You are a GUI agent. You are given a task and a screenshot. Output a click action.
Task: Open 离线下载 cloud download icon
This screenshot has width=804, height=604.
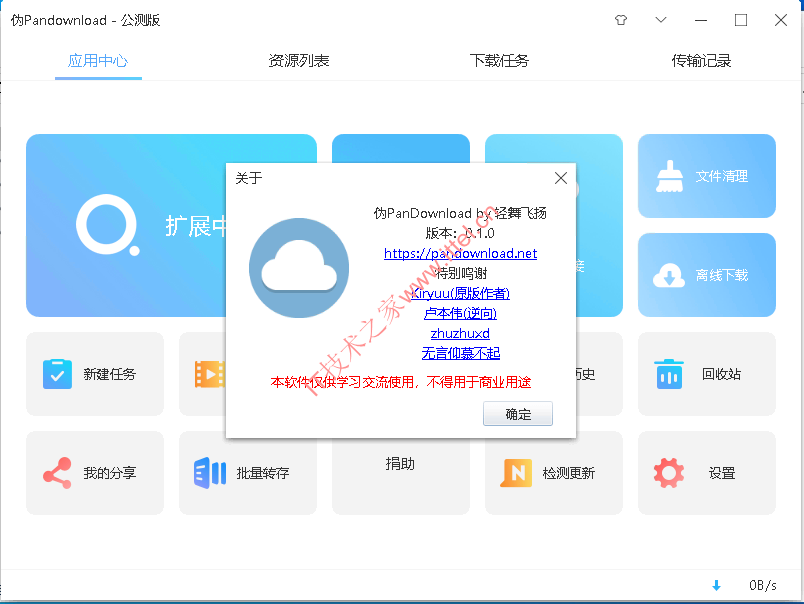pos(669,275)
